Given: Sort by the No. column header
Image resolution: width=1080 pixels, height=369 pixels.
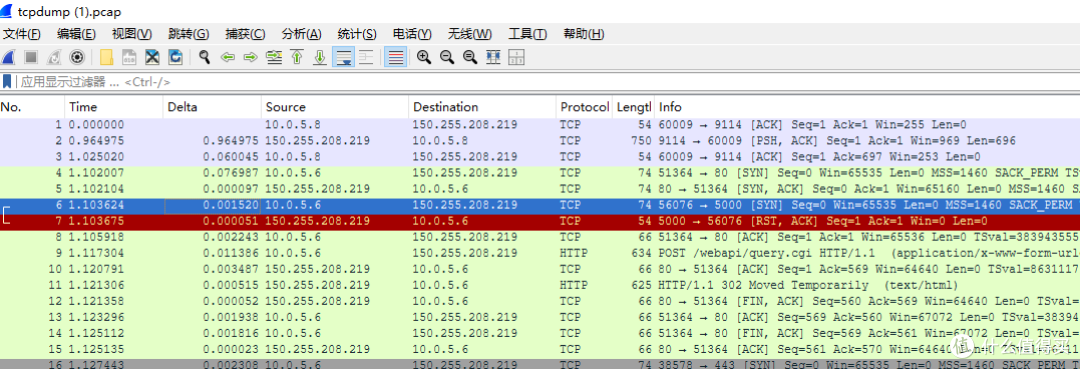Looking at the screenshot, I should pyautogui.click(x=32, y=107).
